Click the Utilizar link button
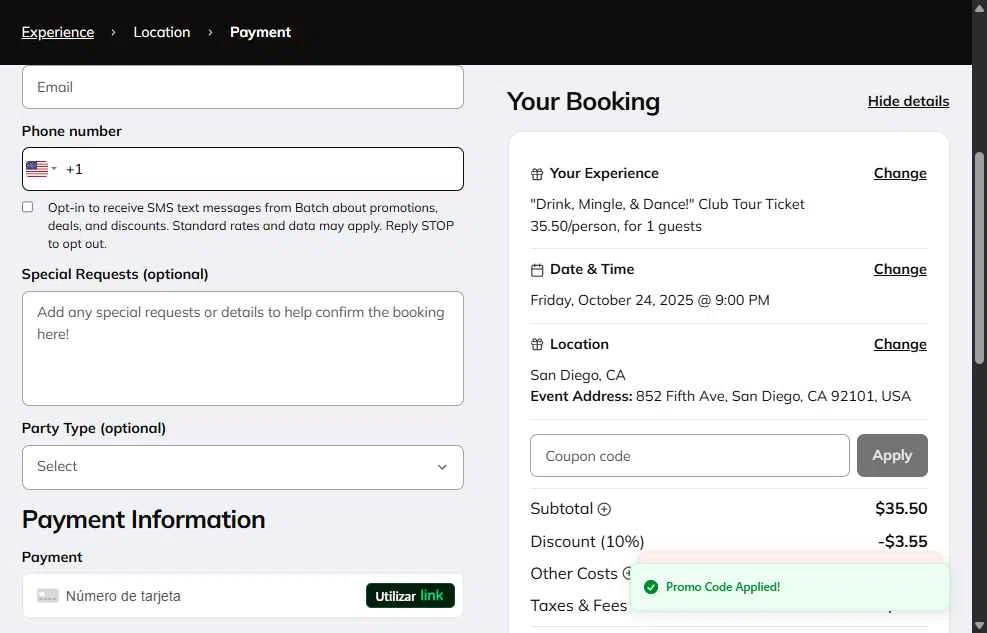This screenshot has height=633, width=987. 410,595
